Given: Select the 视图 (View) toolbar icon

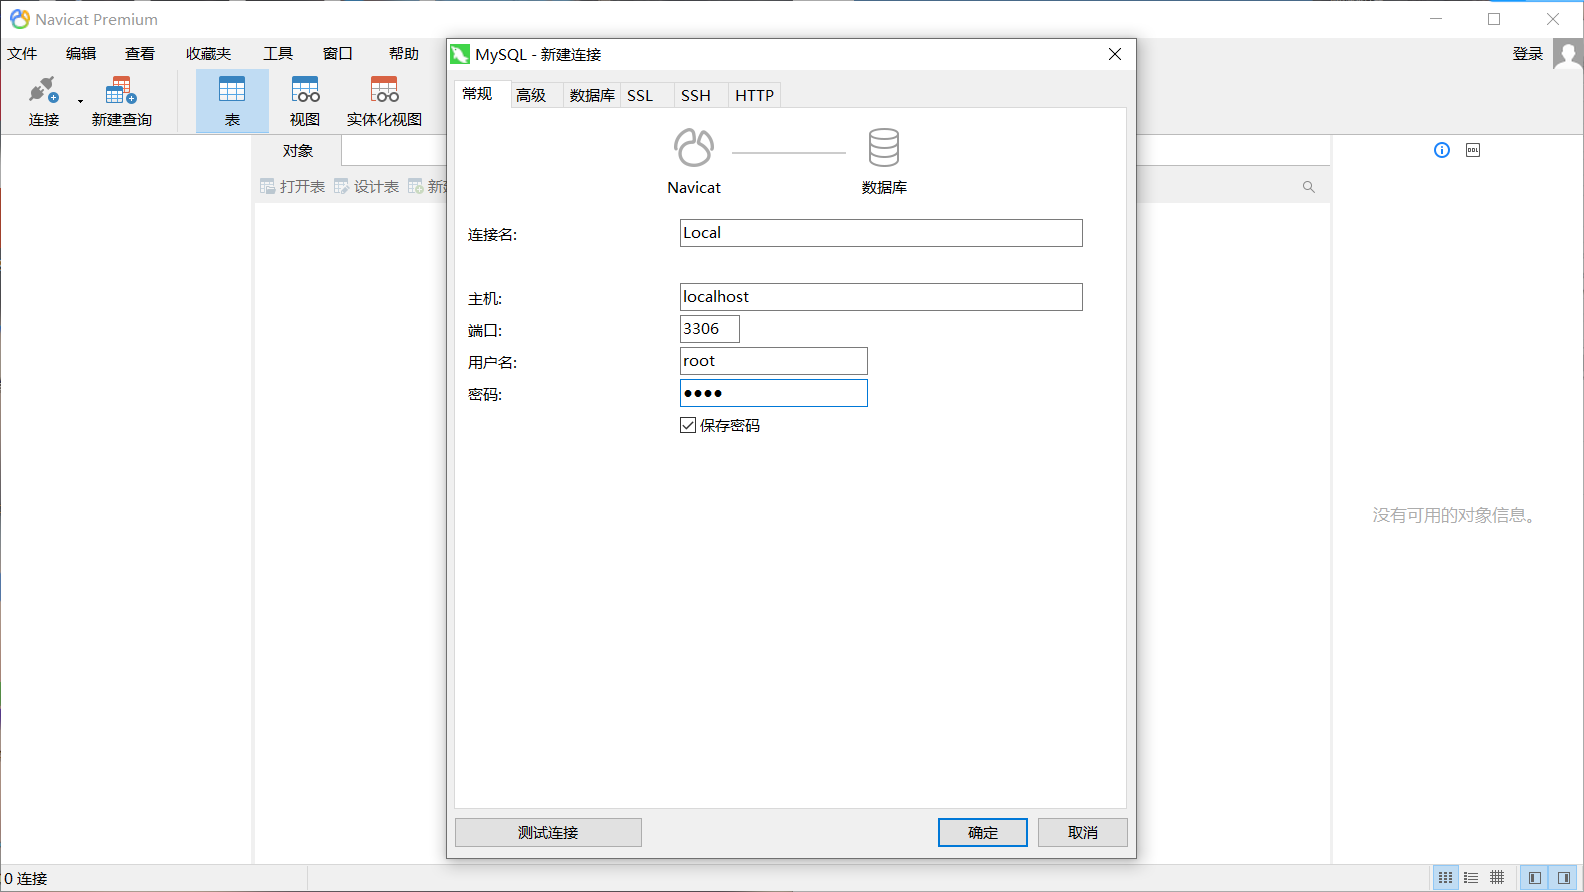Looking at the screenshot, I should coord(305,101).
